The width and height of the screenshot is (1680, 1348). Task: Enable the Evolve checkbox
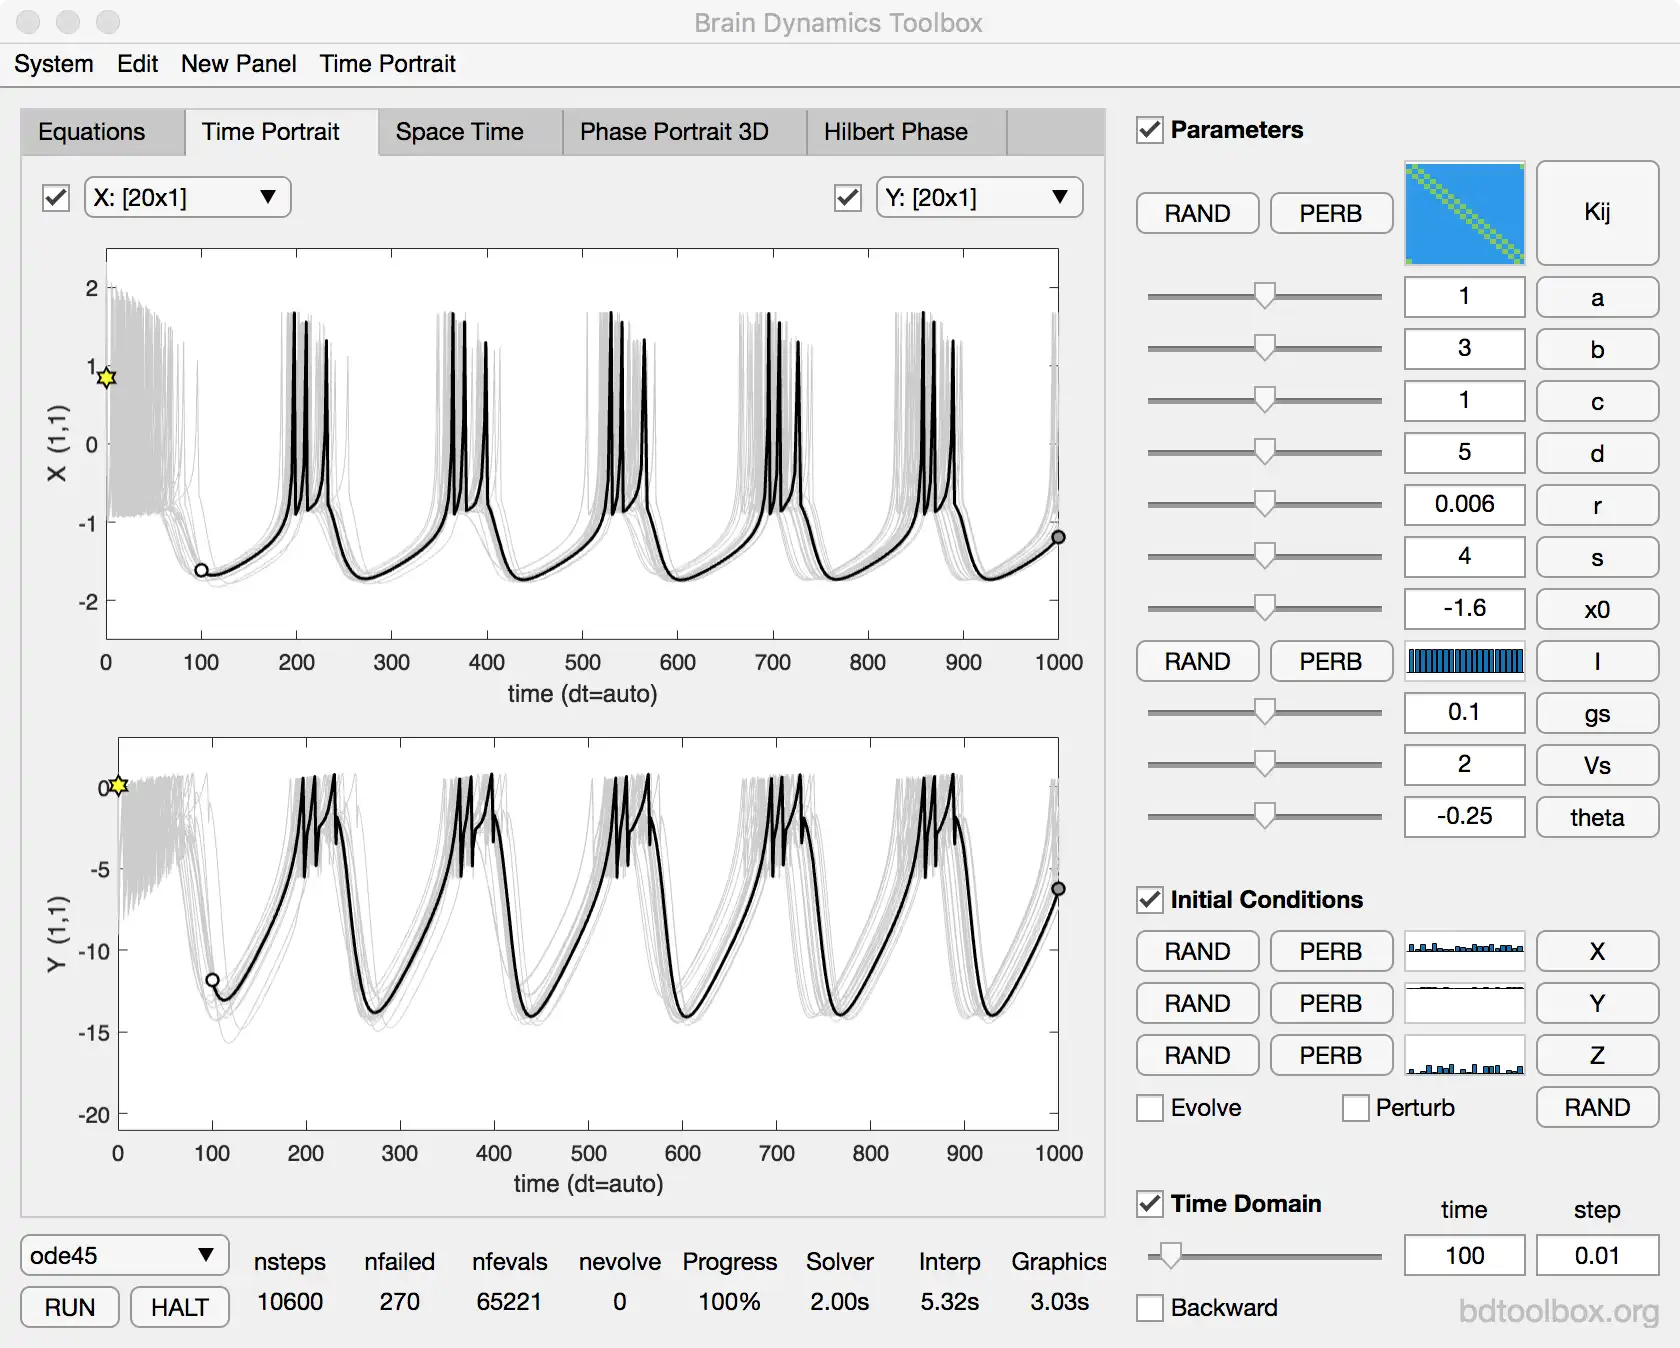pyautogui.click(x=1150, y=1108)
